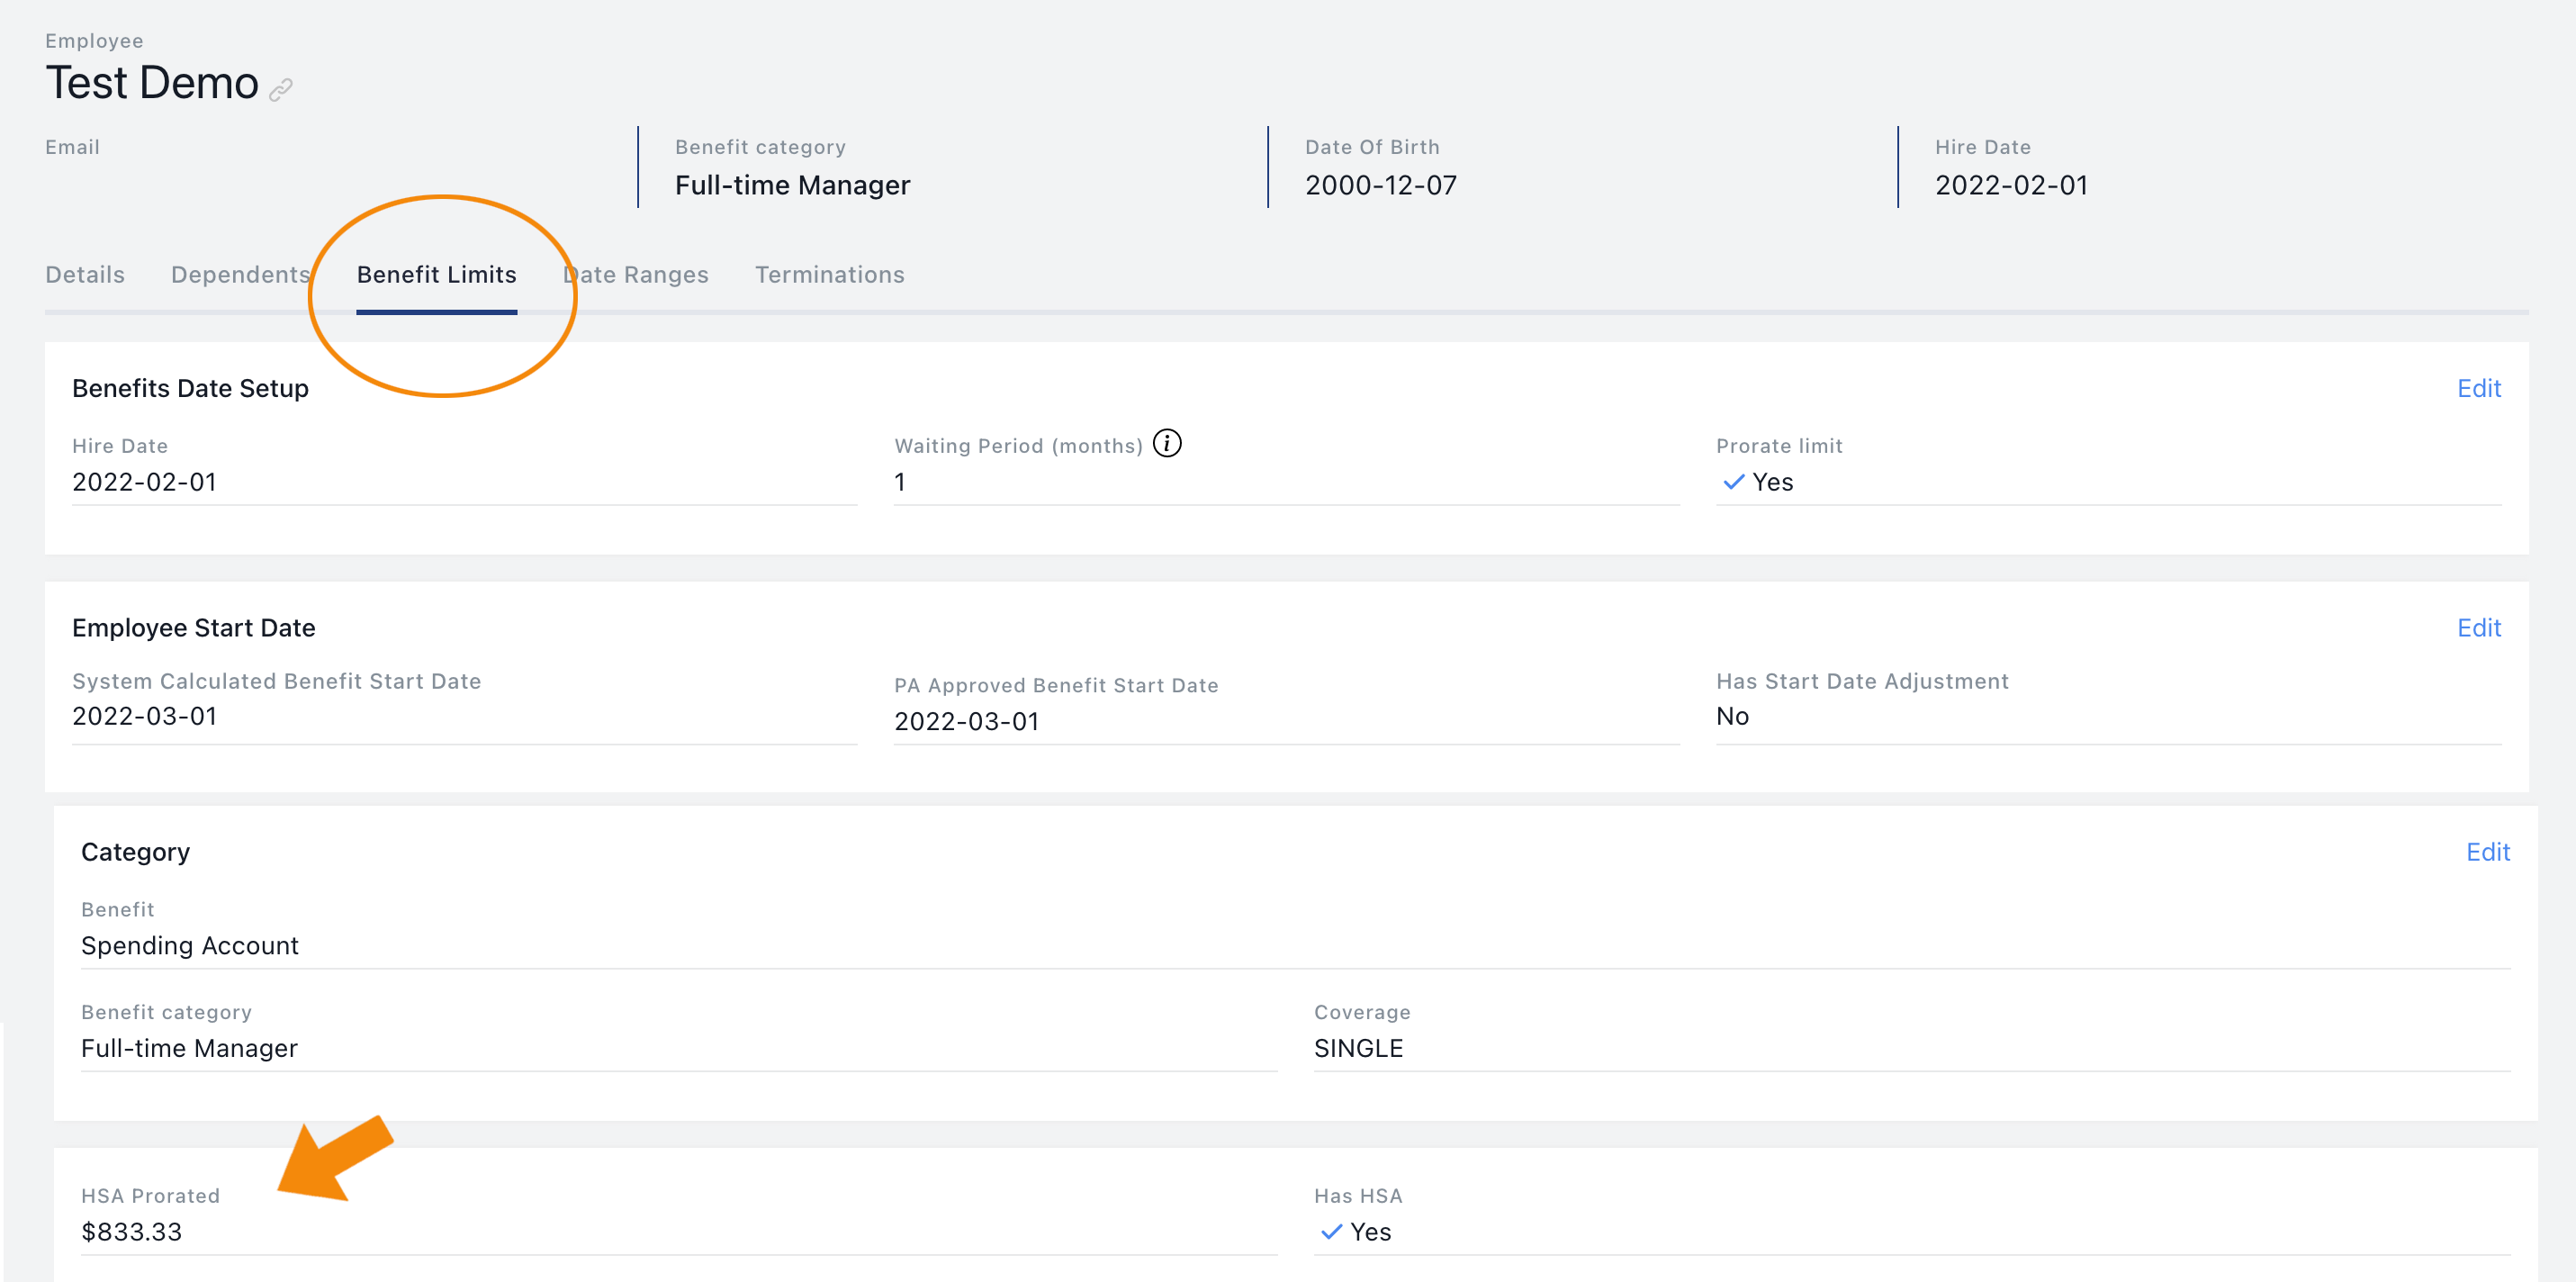Show Waiting Period info tooltip icon
This screenshot has width=2576, height=1282.
1167,443
